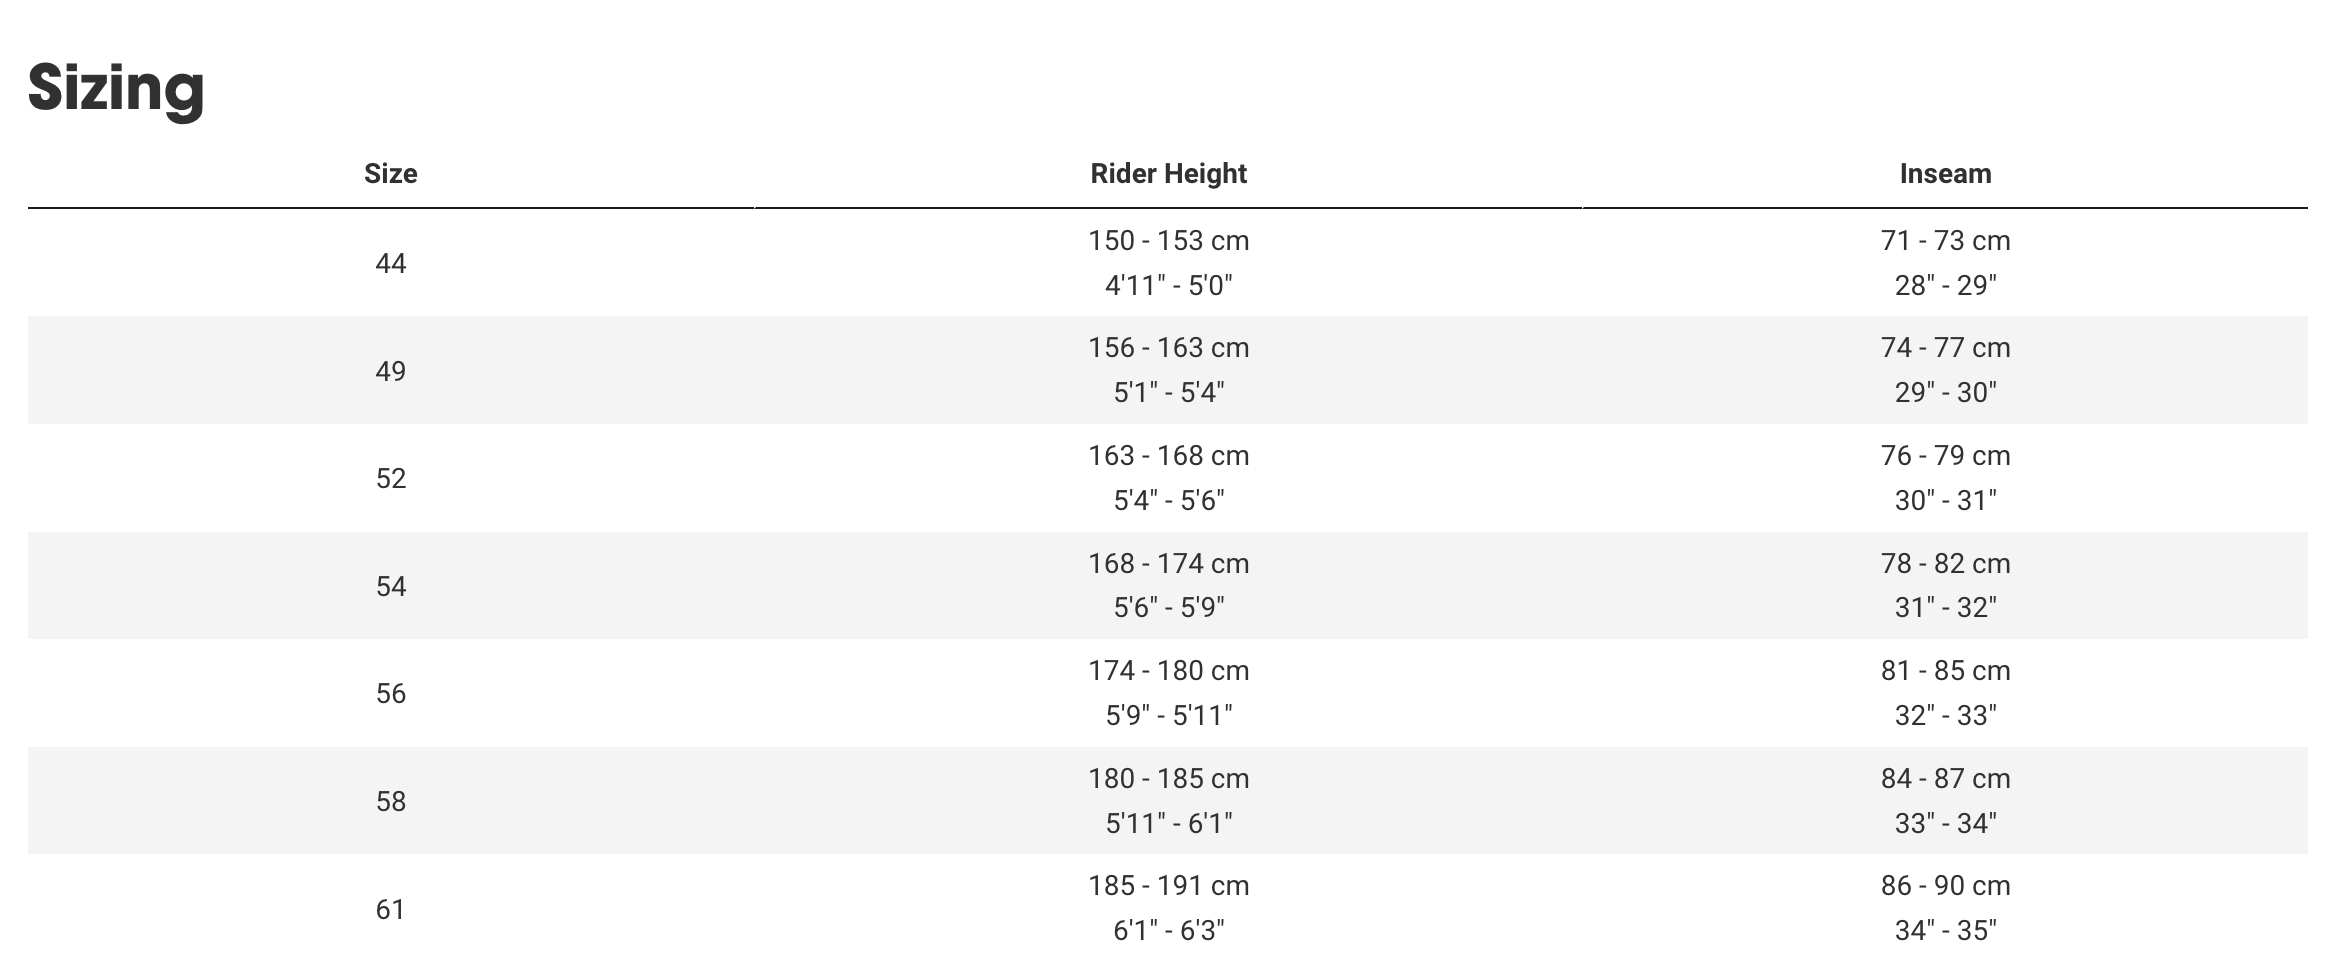
Task: Select size 61 in the table
Action: [390, 909]
